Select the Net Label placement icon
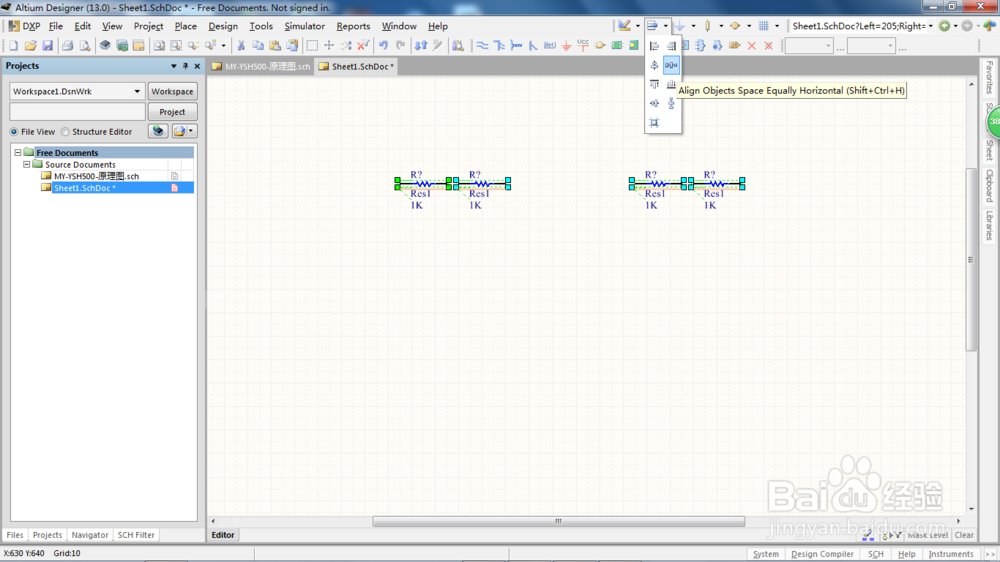The height and width of the screenshot is (562, 1000). (550, 46)
